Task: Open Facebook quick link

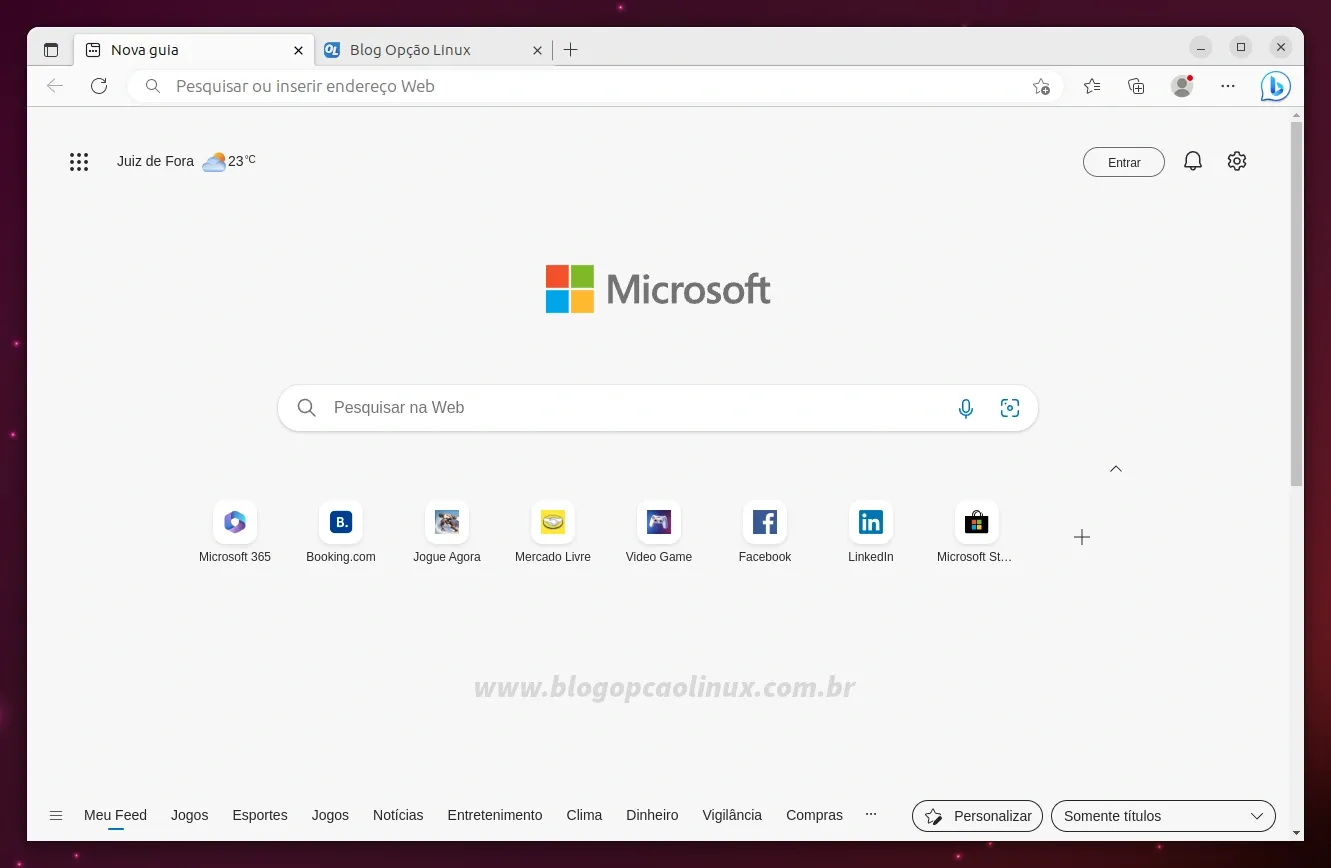Action: 765,533
